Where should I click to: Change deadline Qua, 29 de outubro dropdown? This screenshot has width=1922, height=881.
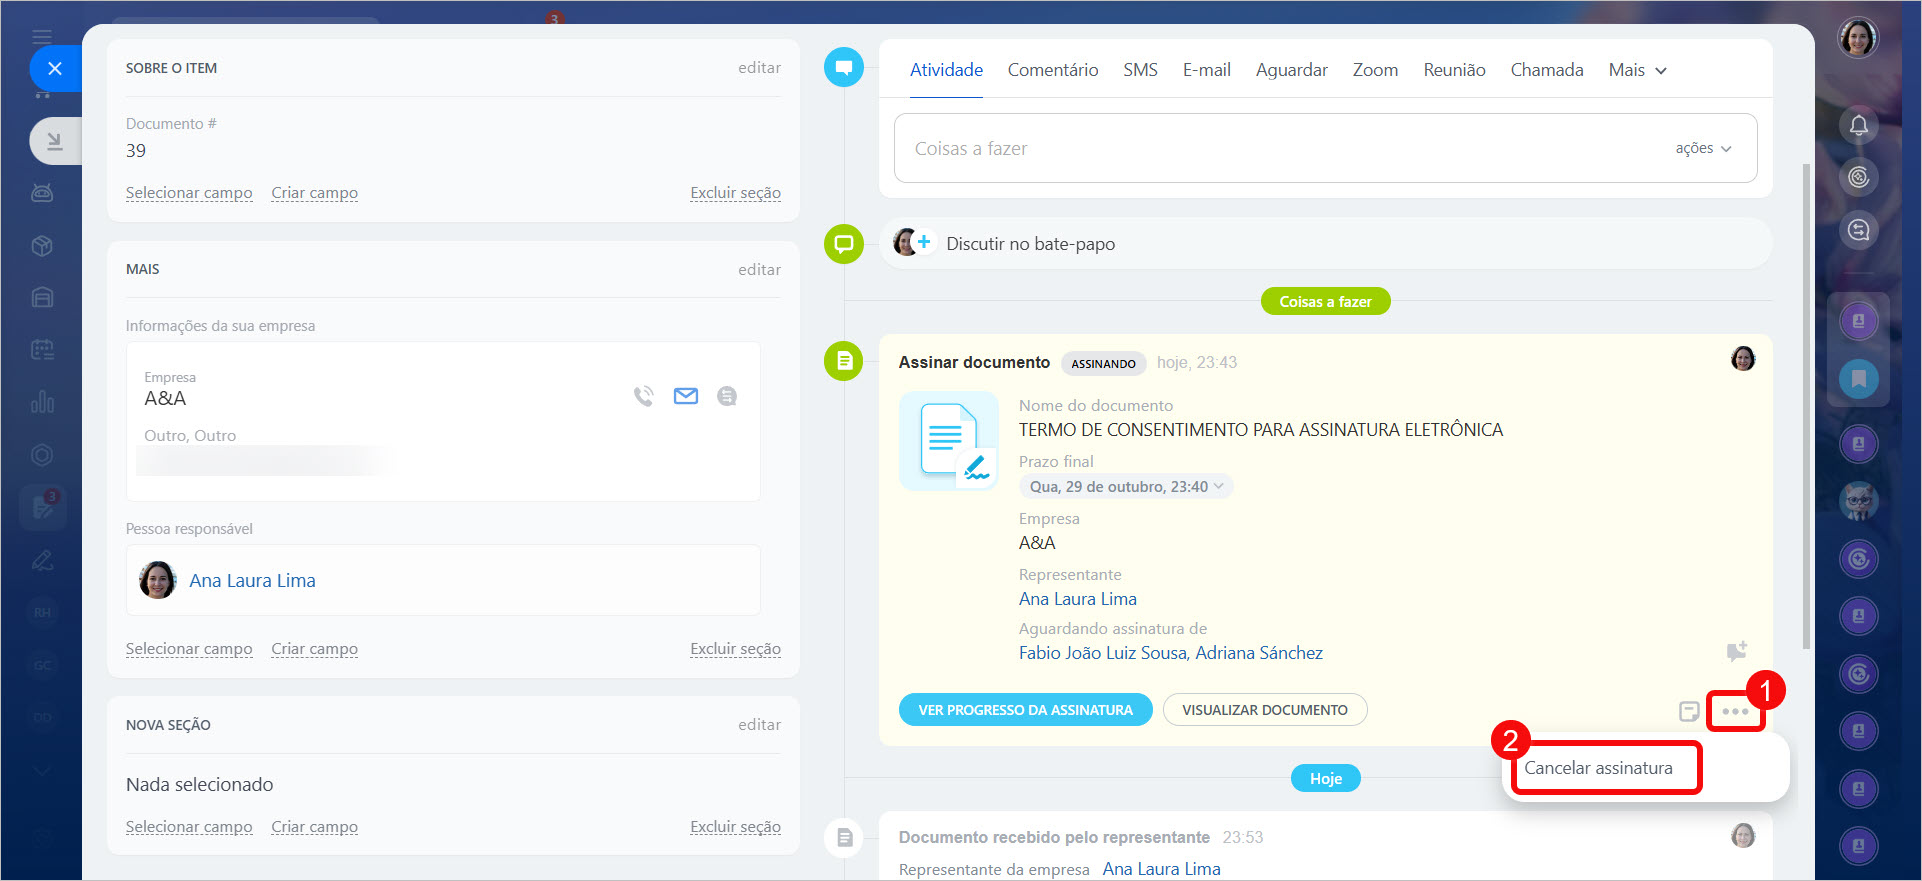1126,487
